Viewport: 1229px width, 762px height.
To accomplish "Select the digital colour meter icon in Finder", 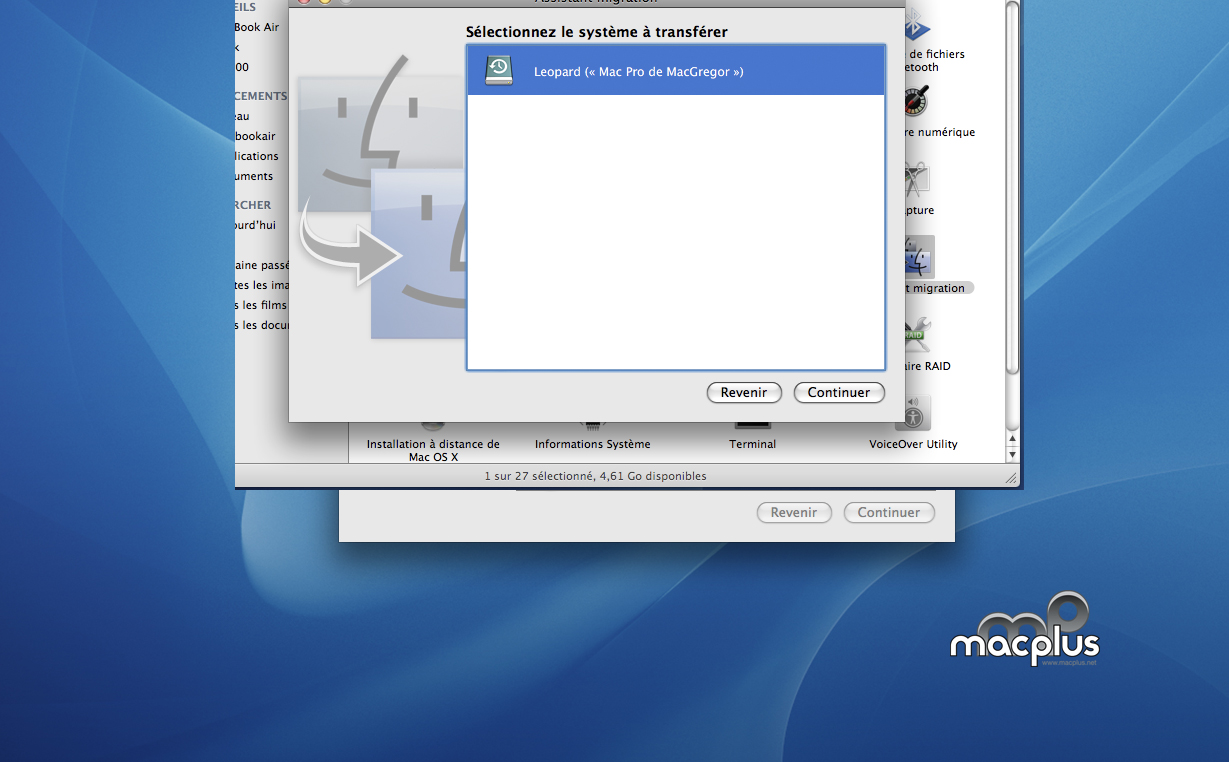I will coord(917,102).
